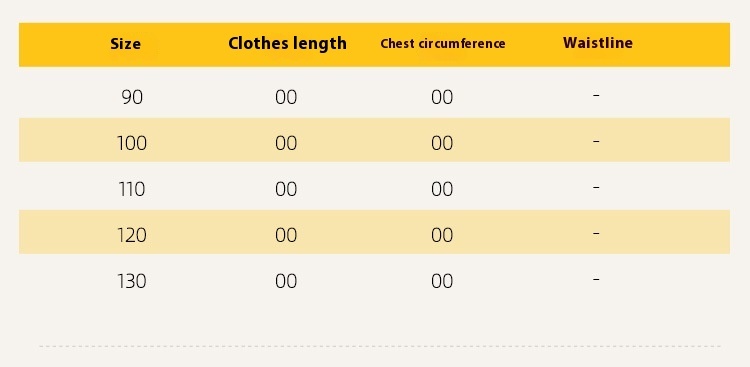Select the size 130 cell
The height and width of the screenshot is (367, 750).
coord(132,281)
